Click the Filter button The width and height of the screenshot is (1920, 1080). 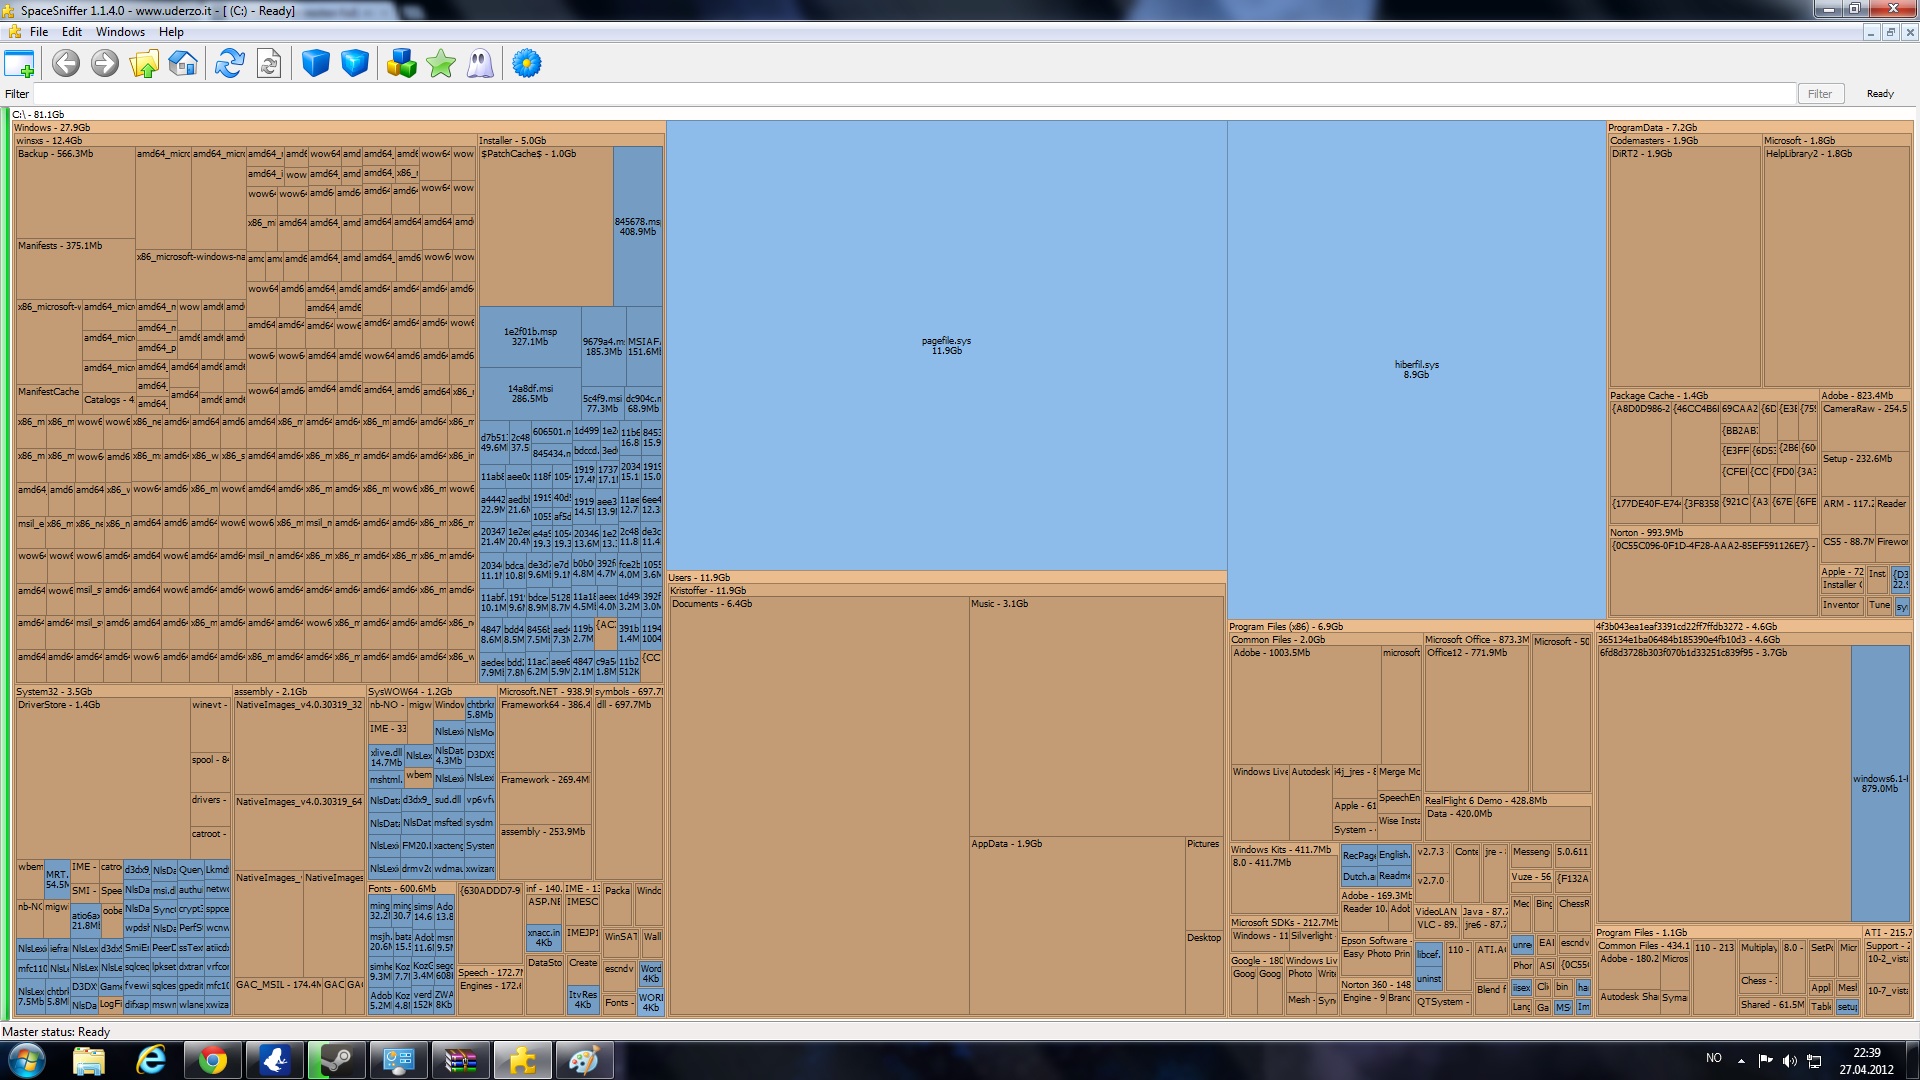coord(1820,94)
